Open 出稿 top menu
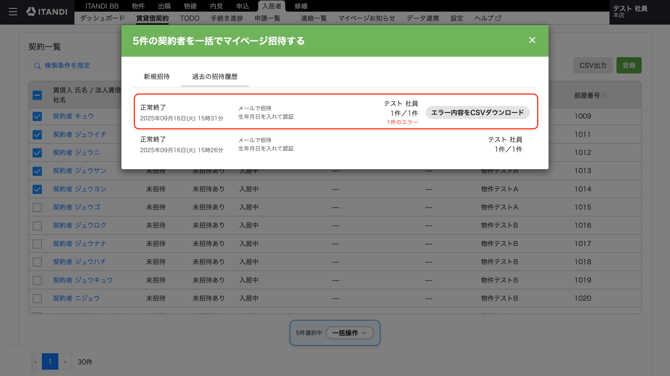The image size is (670, 376). click(164, 6)
